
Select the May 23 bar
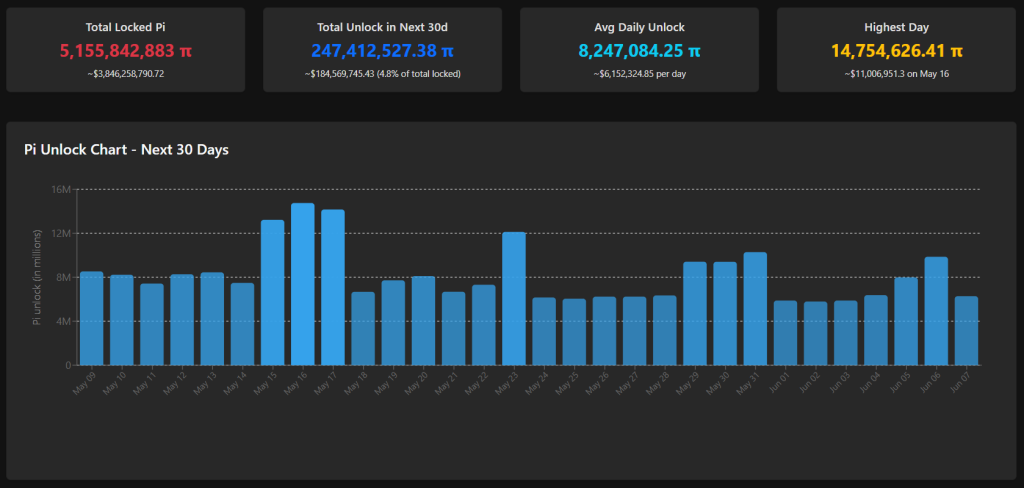coord(514,299)
